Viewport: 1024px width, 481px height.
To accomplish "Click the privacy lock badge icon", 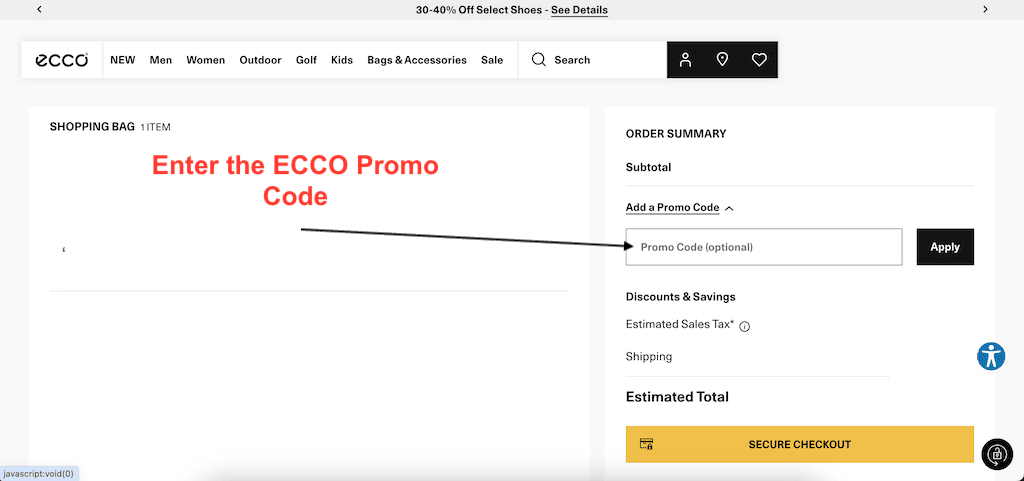I will [997, 453].
